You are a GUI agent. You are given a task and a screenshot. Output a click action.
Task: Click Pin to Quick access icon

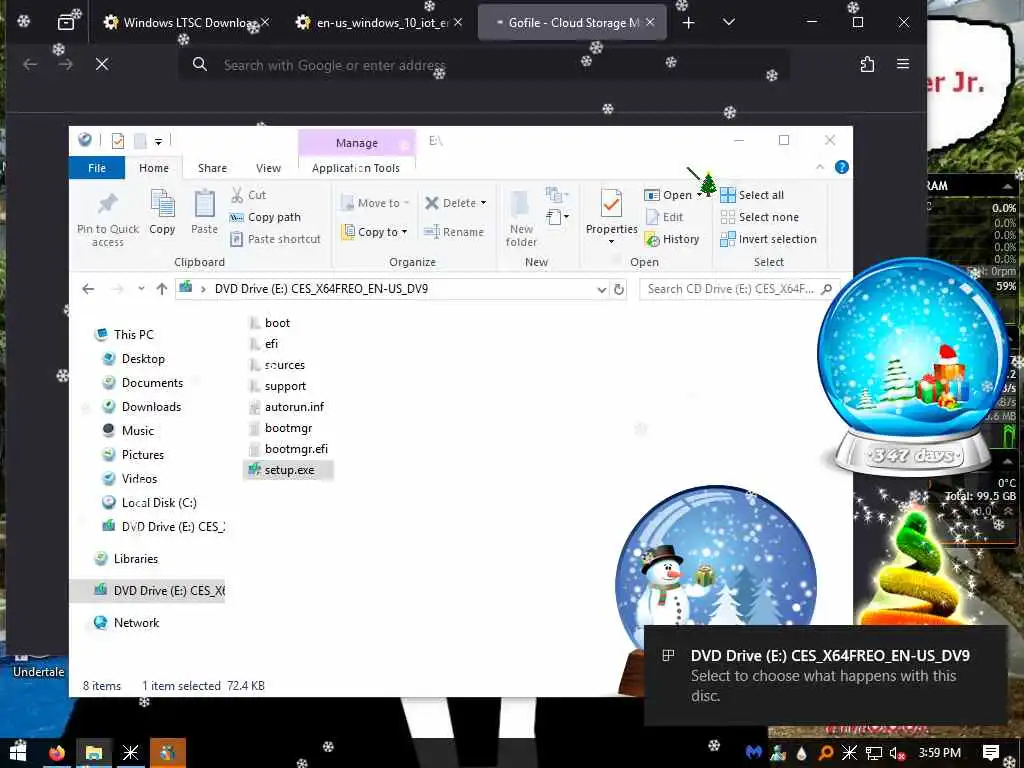[108, 204]
